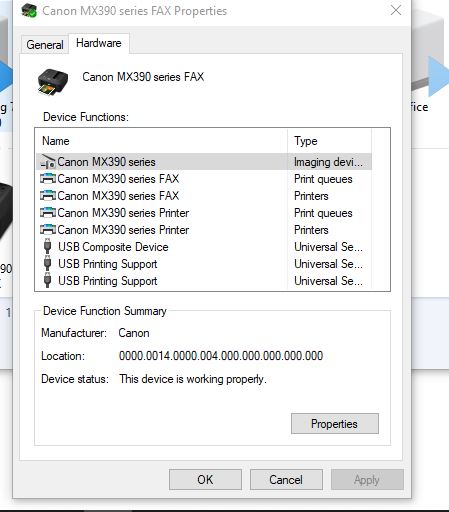Click the 'Canon MX390 series FAX' heading text
Screen dimensions: 449x512
pyautogui.click(x=143, y=77)
